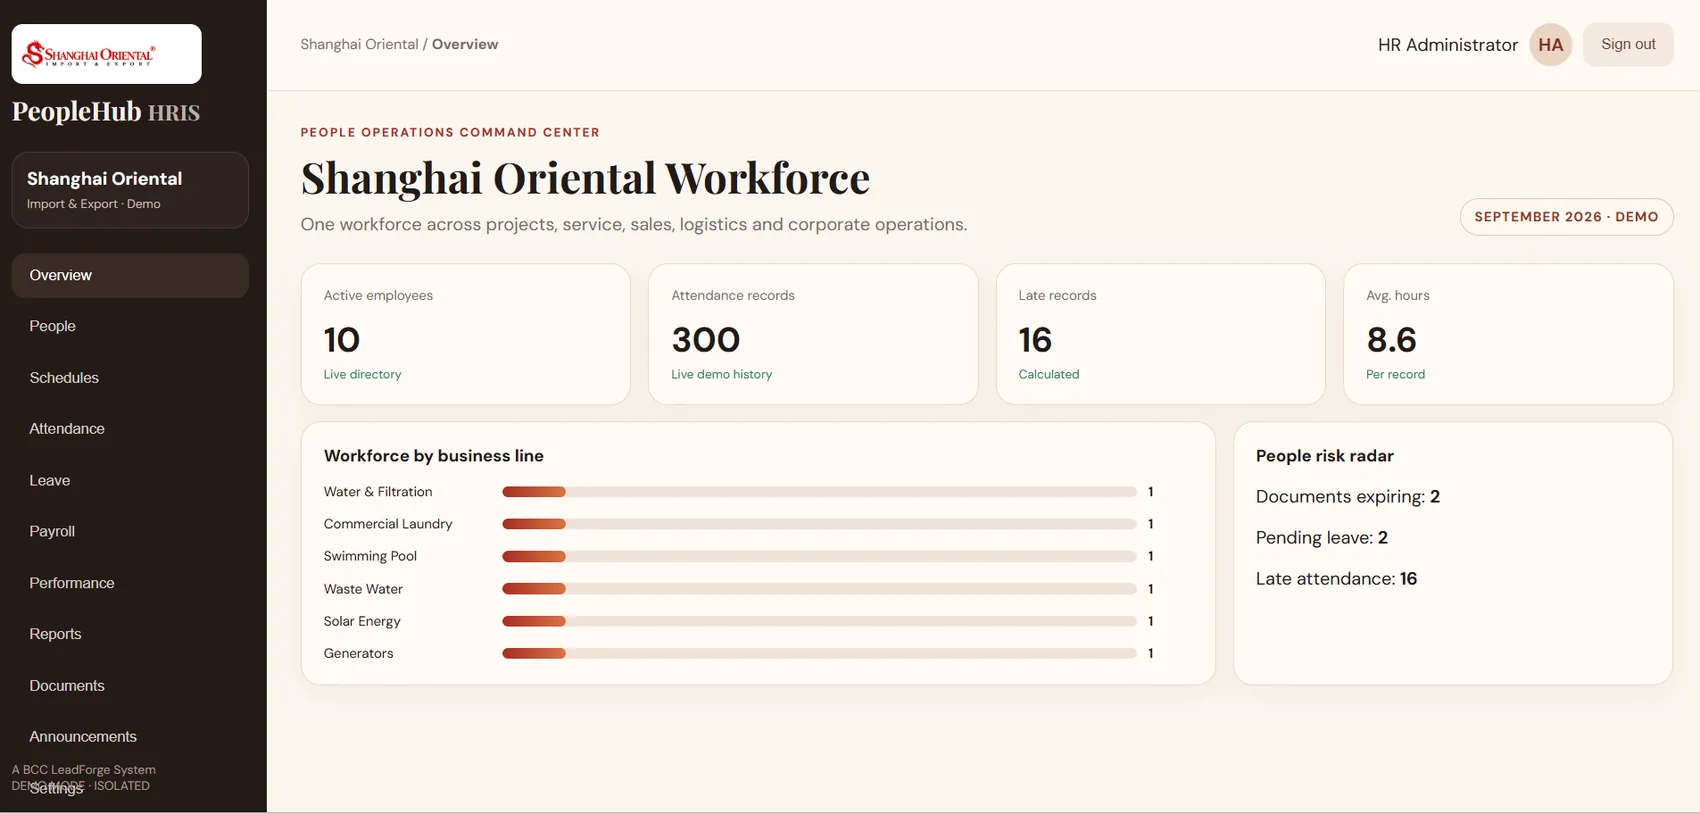Select the Shanghai Oriental company card in sidebar

click(130, 190)
